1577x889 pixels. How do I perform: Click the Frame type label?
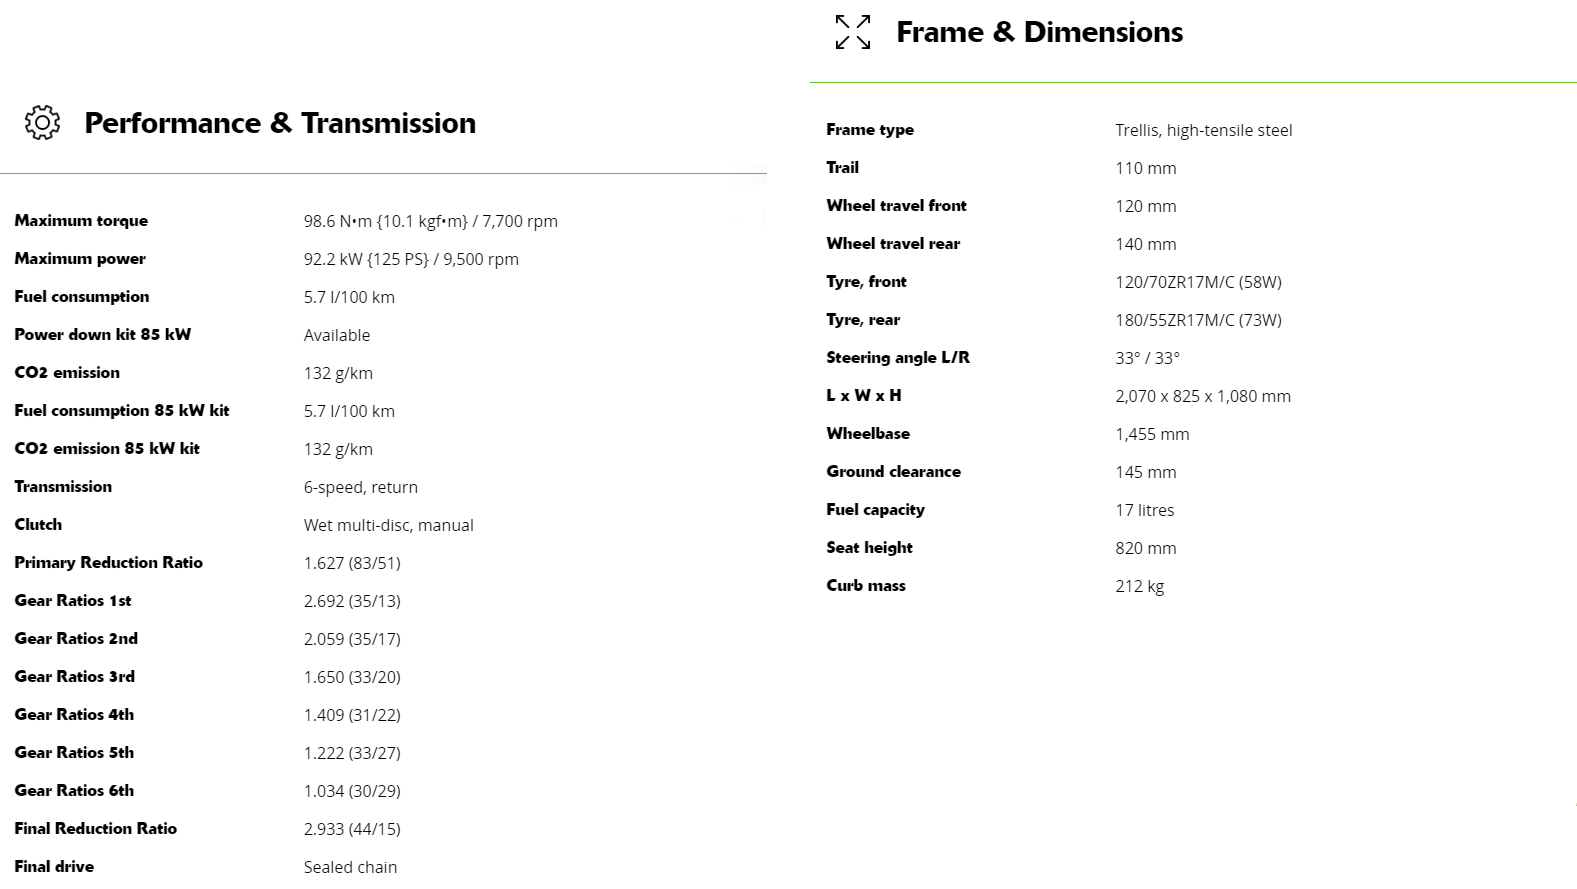pyautogui.click(x=870, y=130)
